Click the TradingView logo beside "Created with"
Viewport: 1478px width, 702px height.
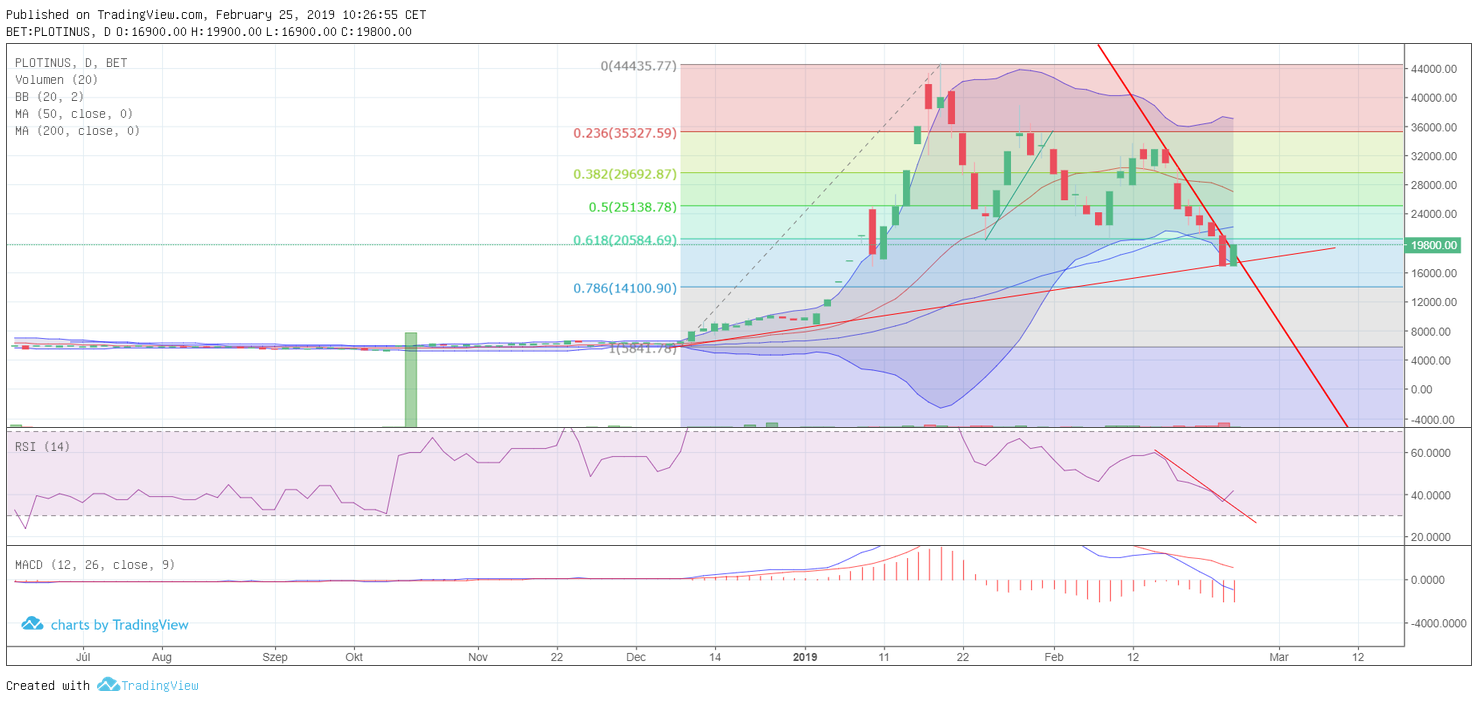point(108,685)
